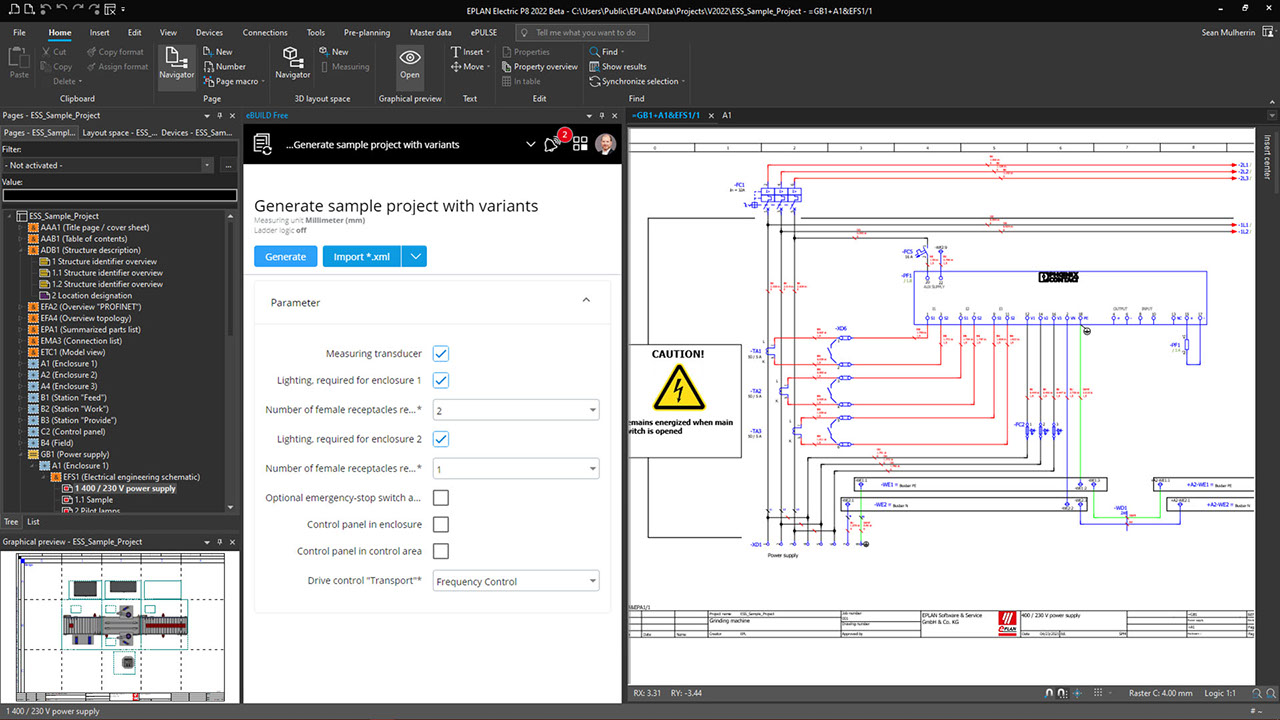Click the user profile avatar in eBUILD
Image resolution: width=1280 pixels, height=720 pixels.
(x=605, y=144)
